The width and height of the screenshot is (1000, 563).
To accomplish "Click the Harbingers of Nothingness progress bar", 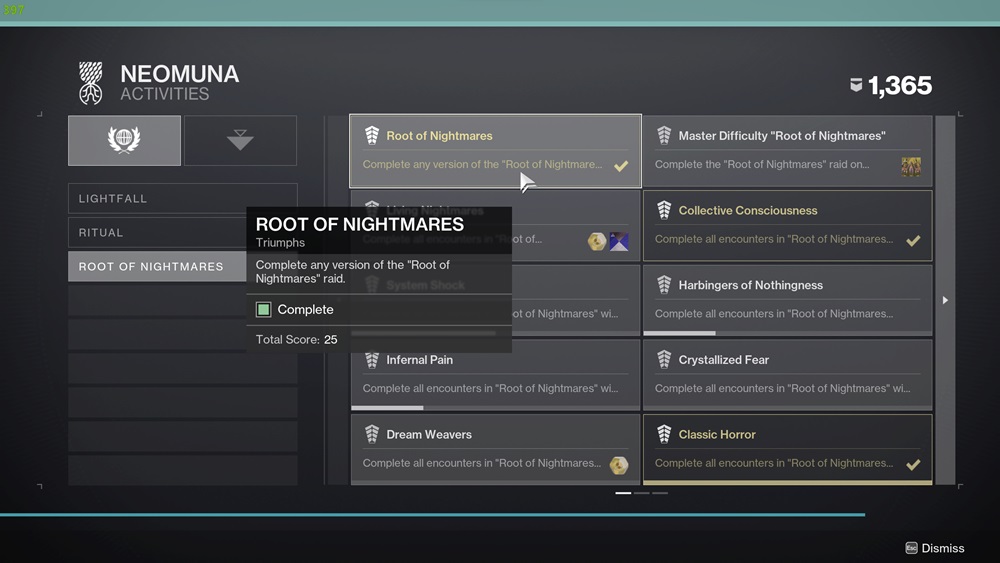I will [788, 333].
